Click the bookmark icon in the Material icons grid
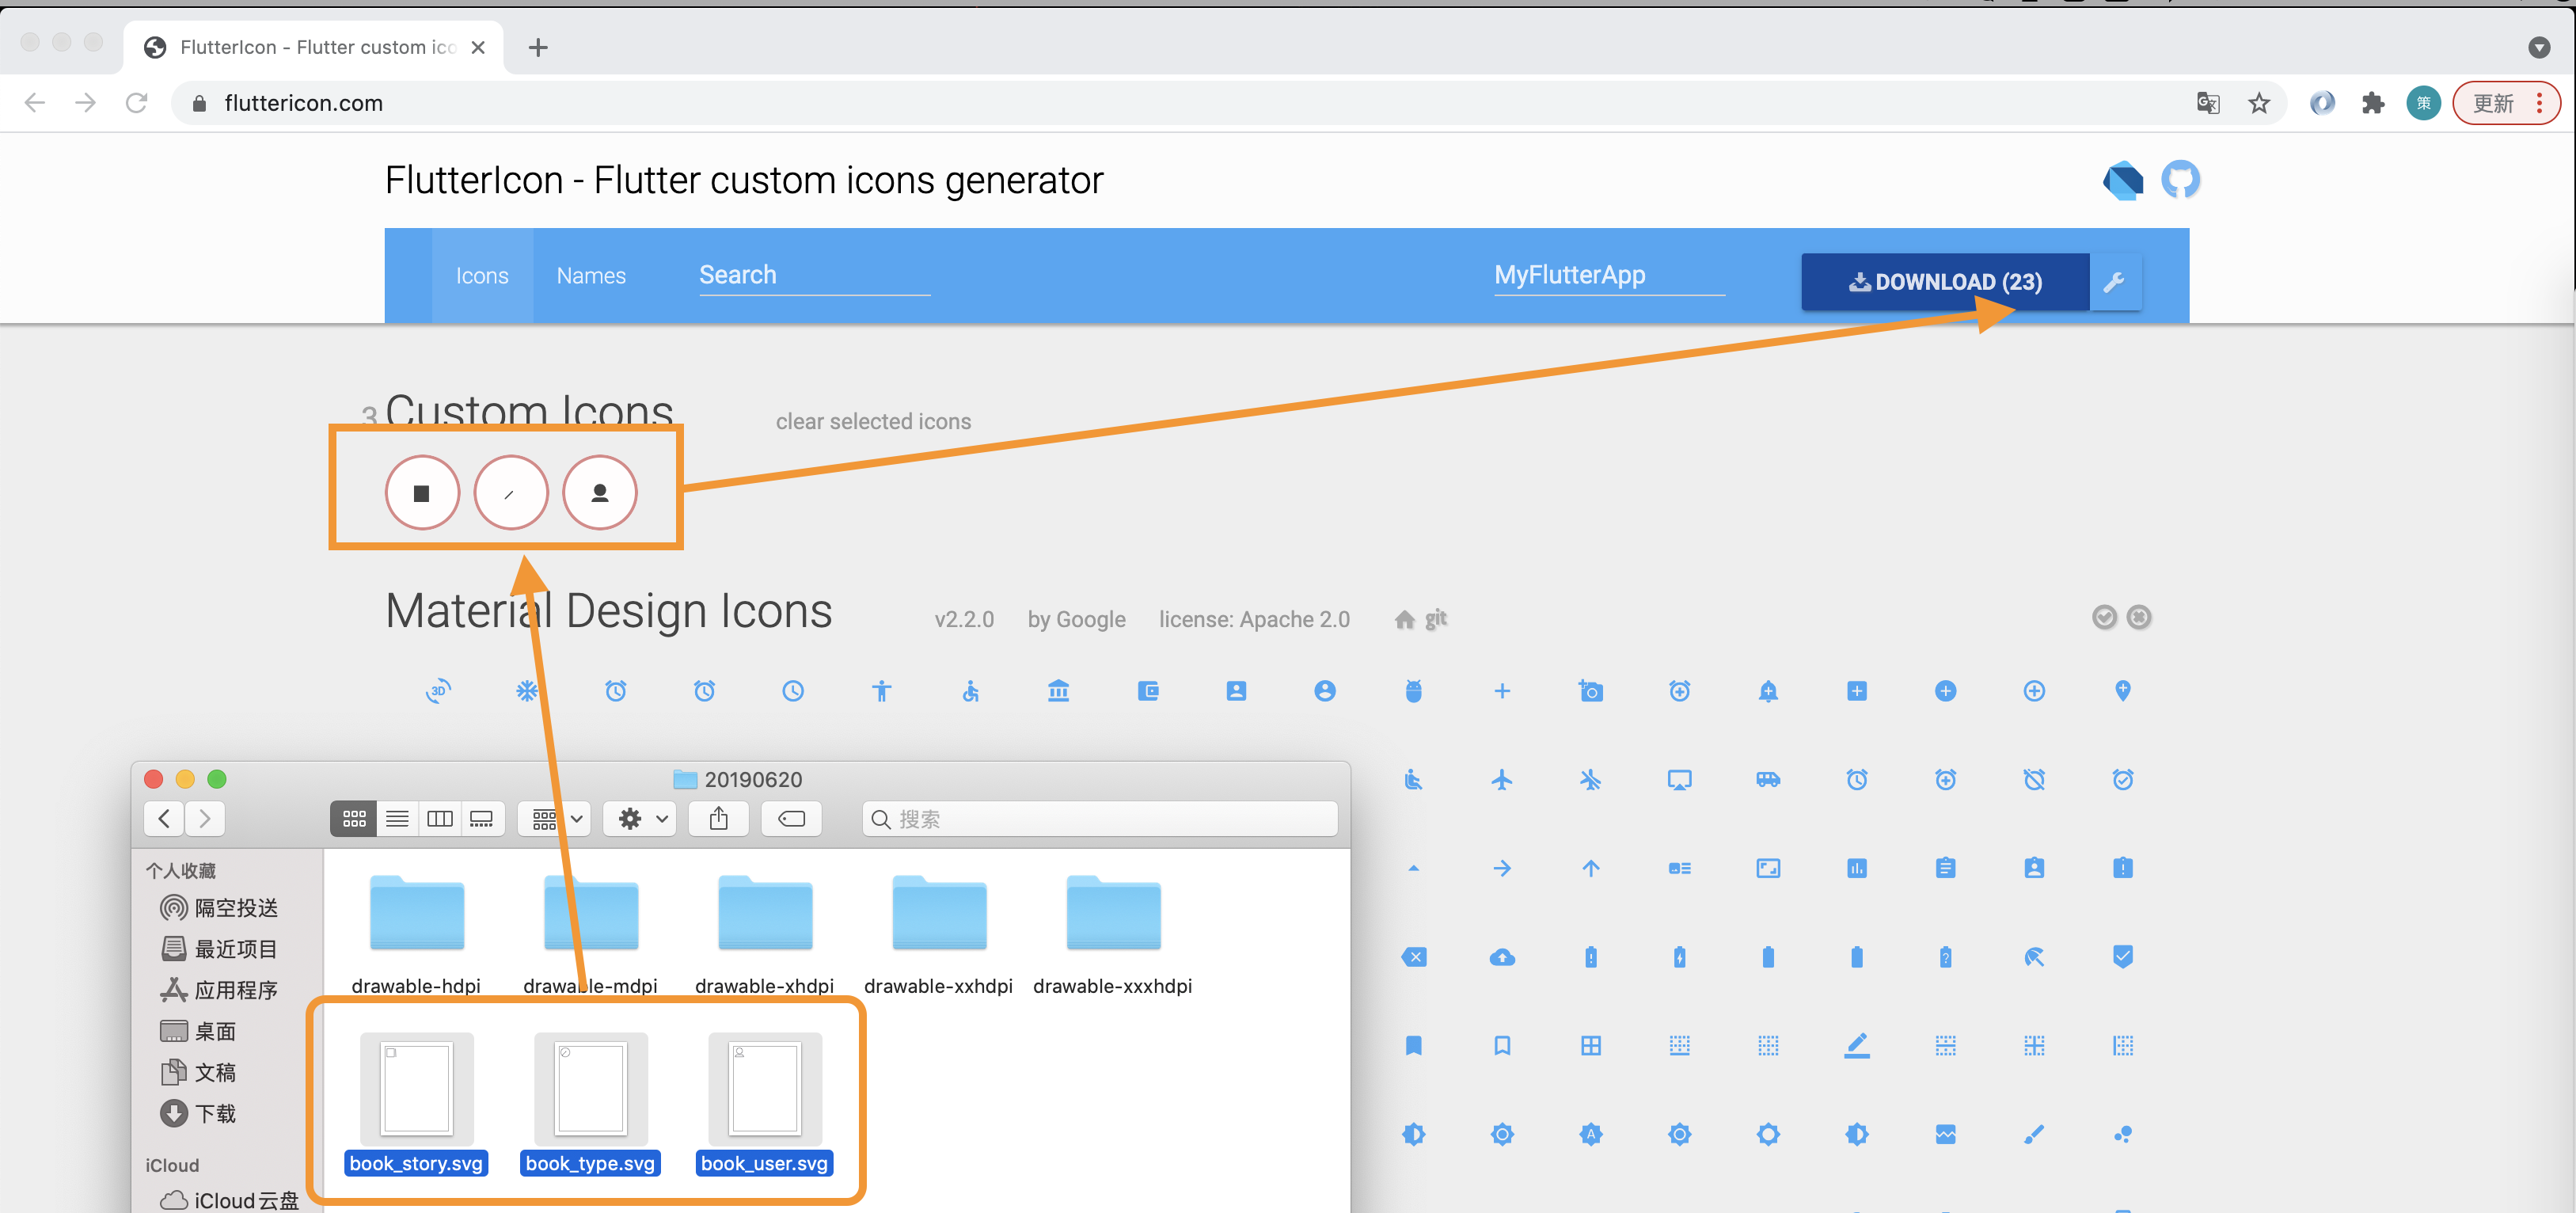Screen dimensions: 2576x1213 coord(1413,1045)
